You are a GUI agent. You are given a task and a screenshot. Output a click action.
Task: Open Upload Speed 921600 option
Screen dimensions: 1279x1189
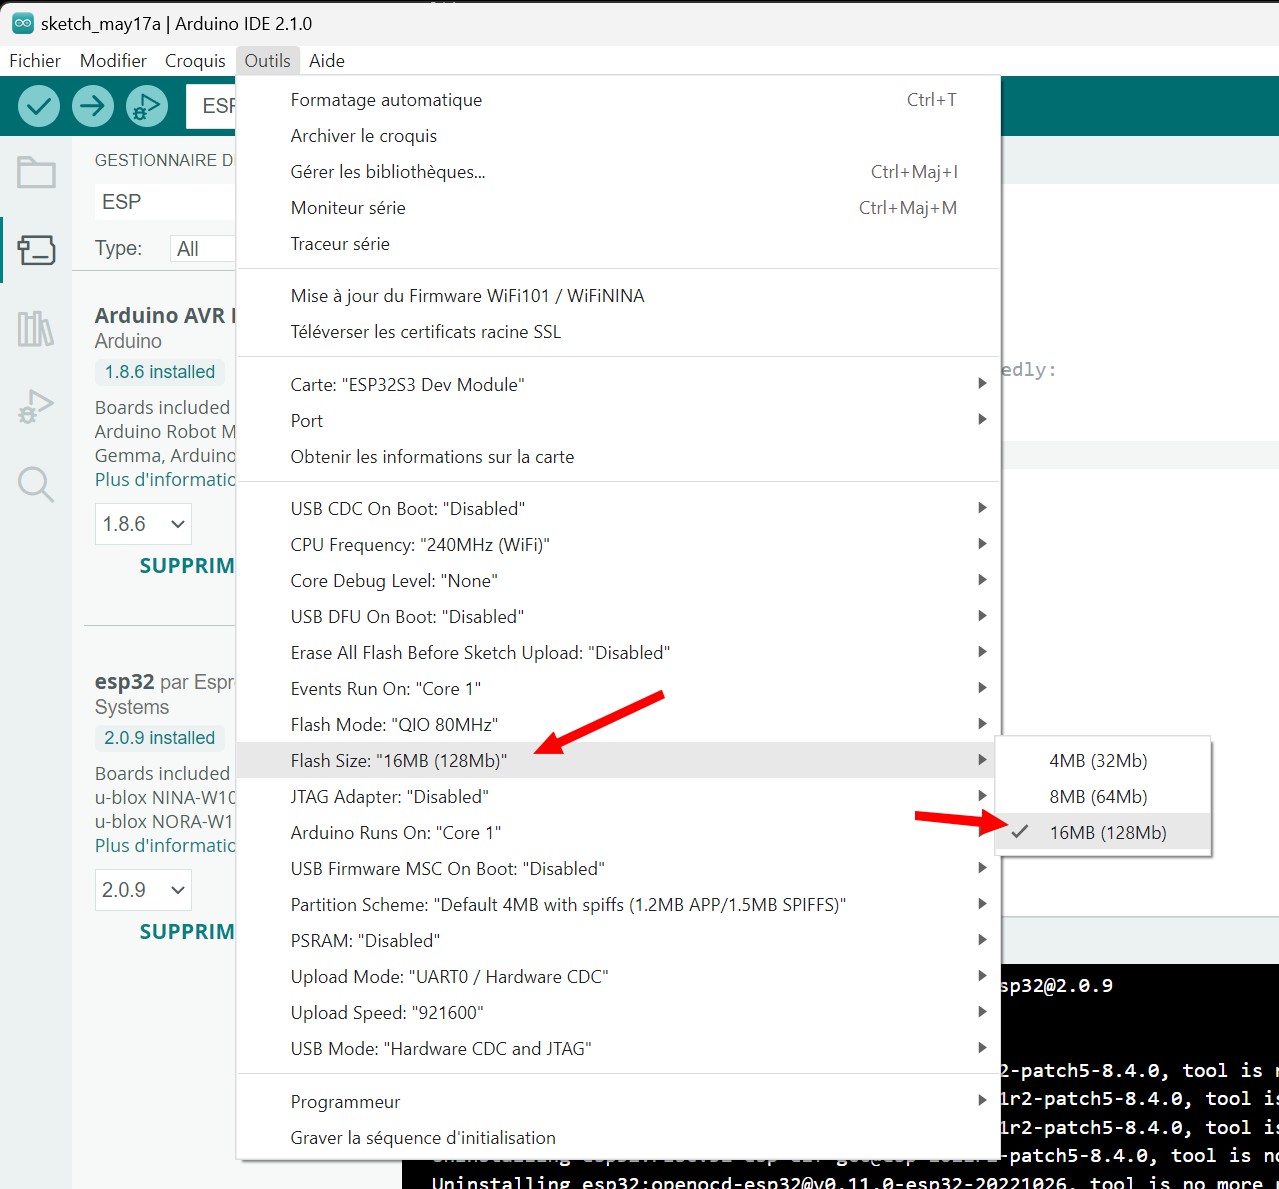point(618,1013)
